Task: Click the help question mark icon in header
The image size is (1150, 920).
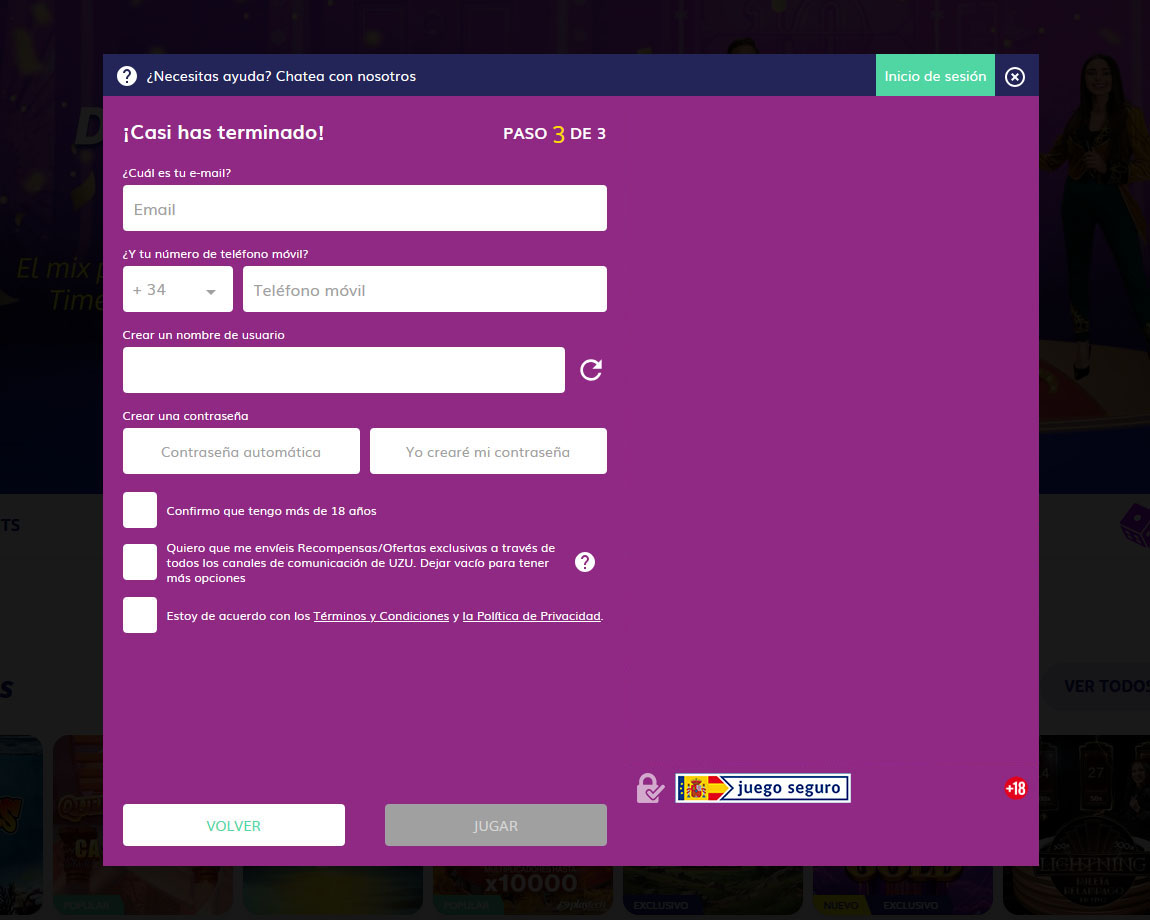Action: click(127, 76)
